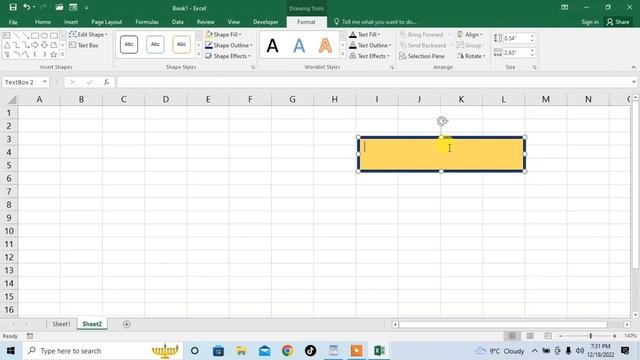Open the Align dropdown in Arrange
The image size is (640, 360).
click(470, 35)
